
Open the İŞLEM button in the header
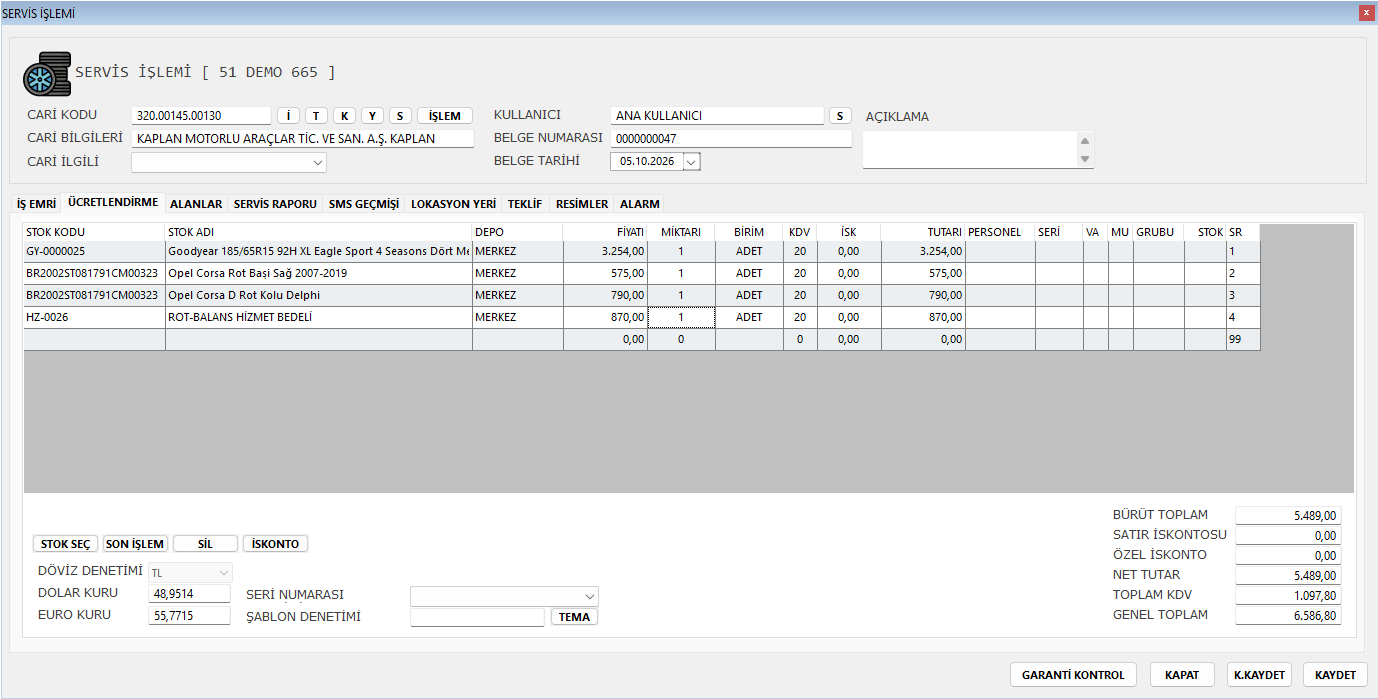445,116
